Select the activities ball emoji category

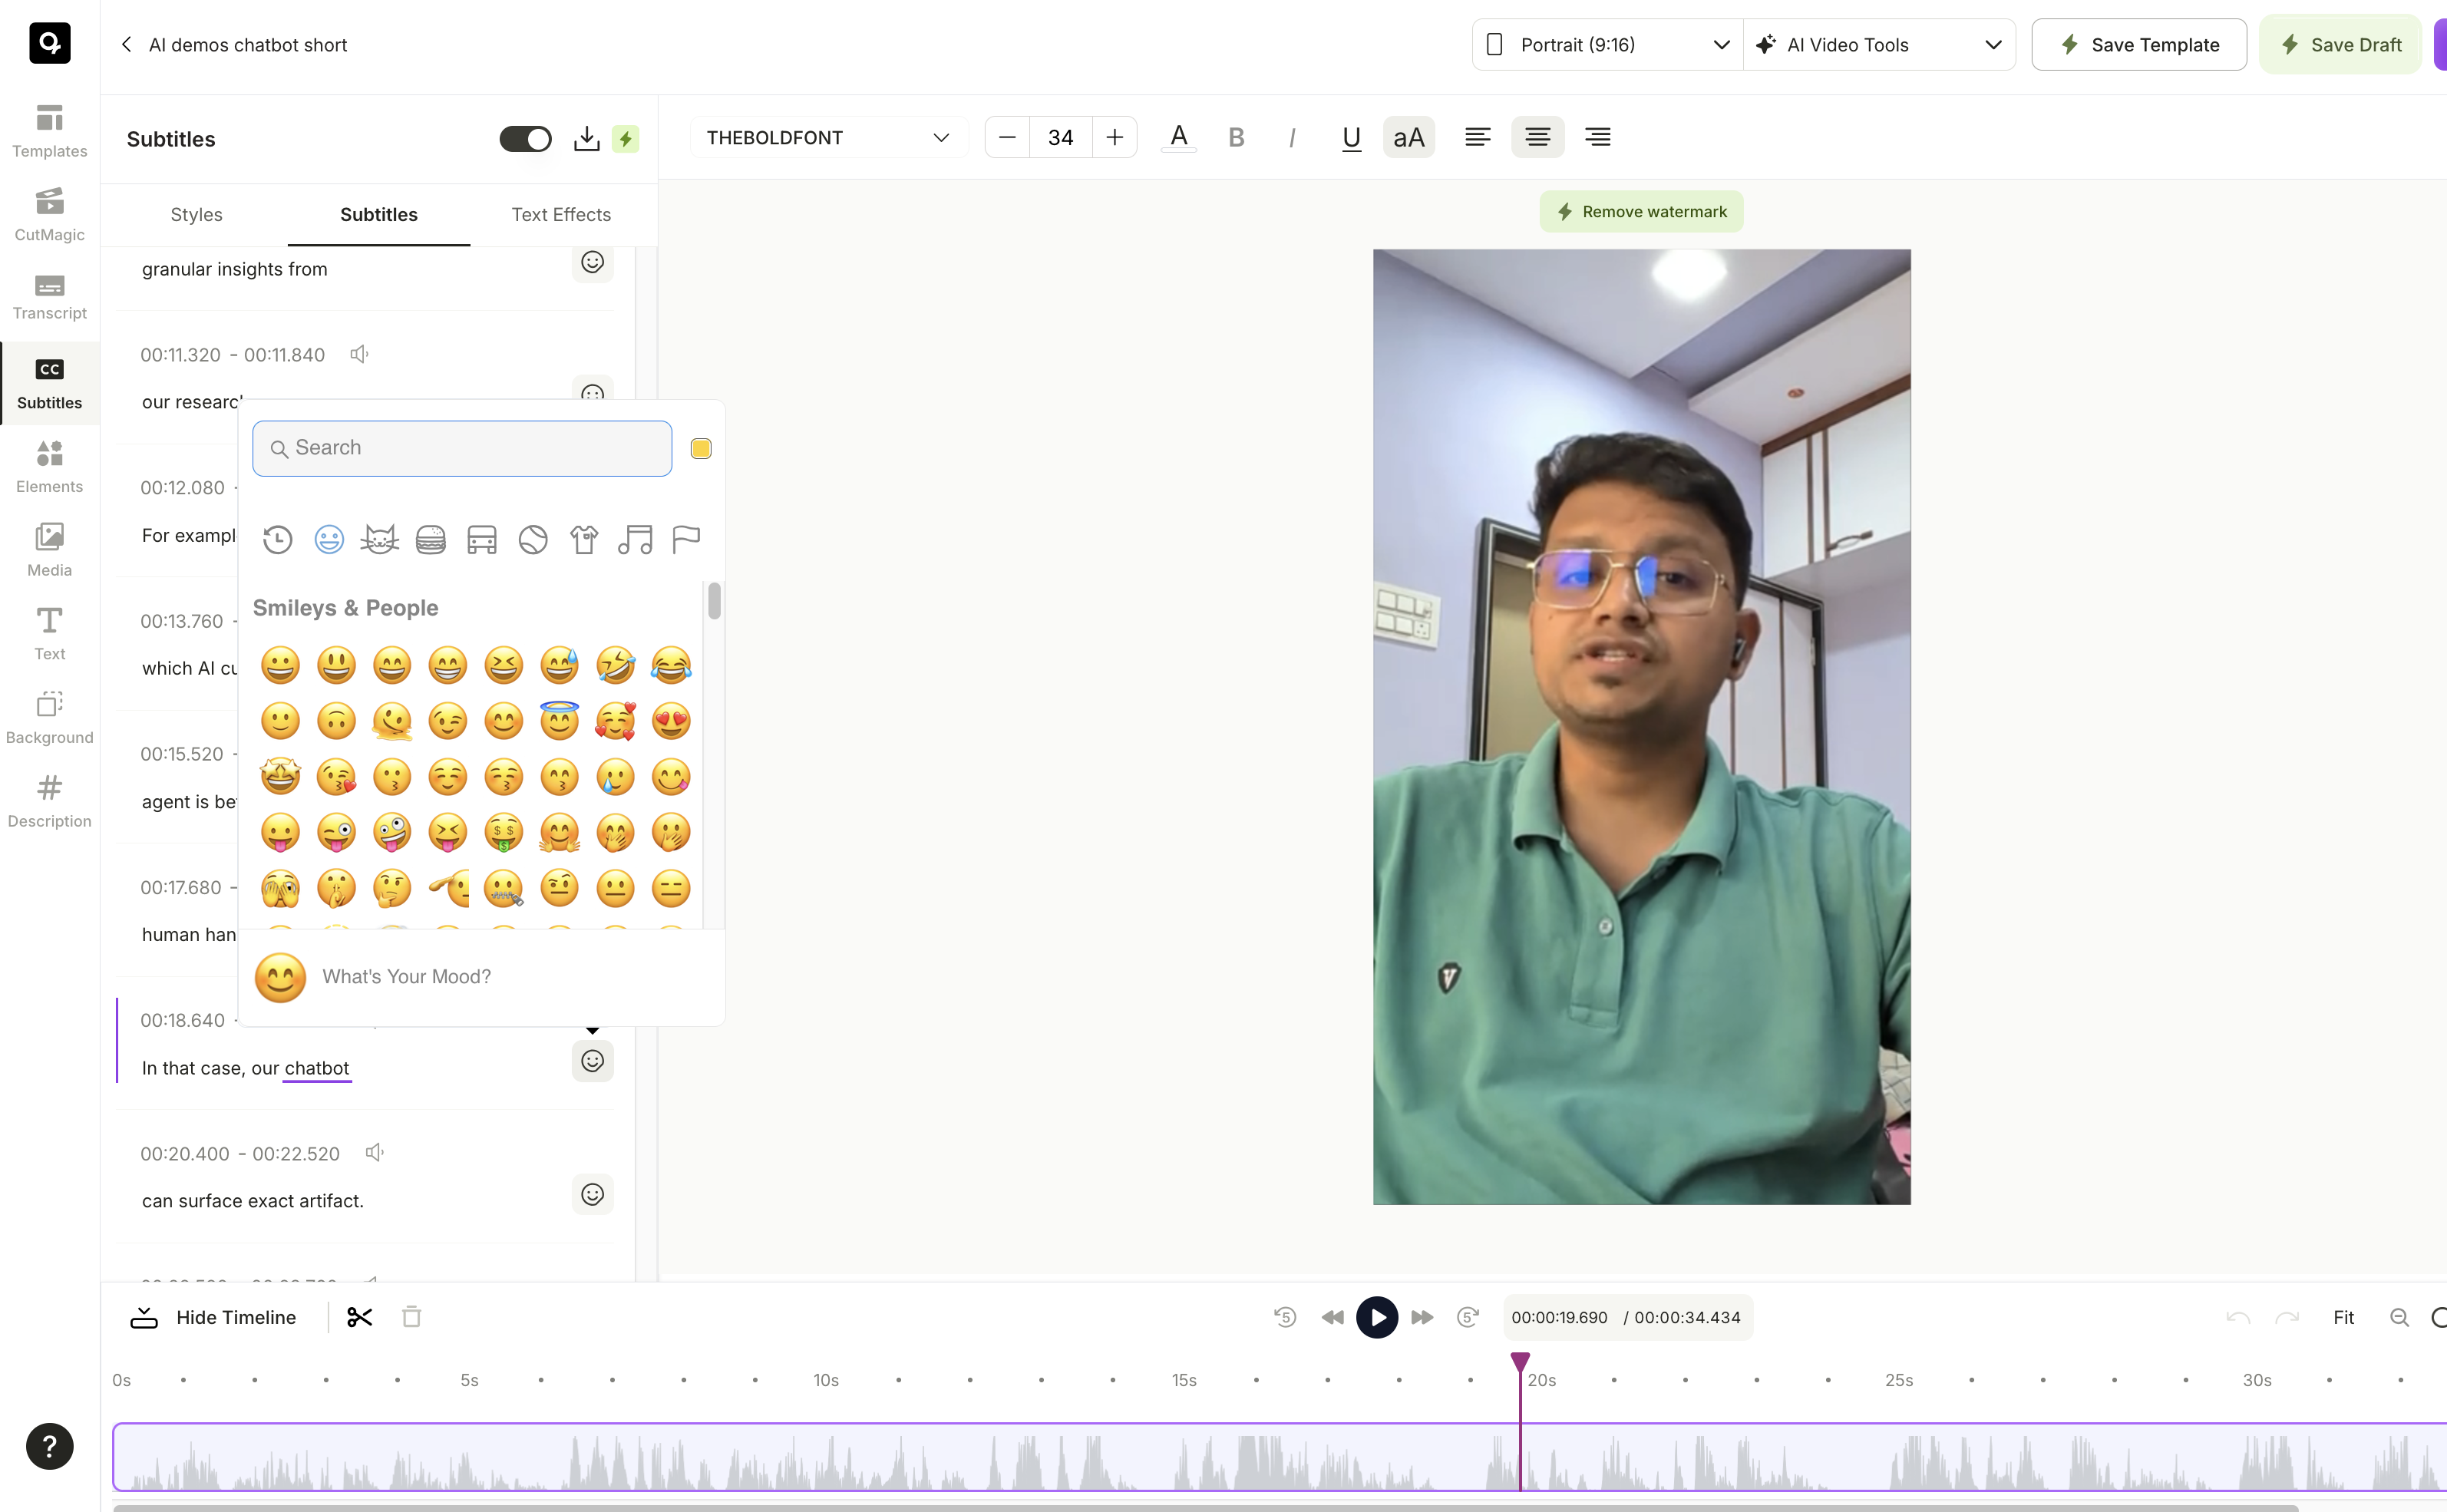(533, 540)
